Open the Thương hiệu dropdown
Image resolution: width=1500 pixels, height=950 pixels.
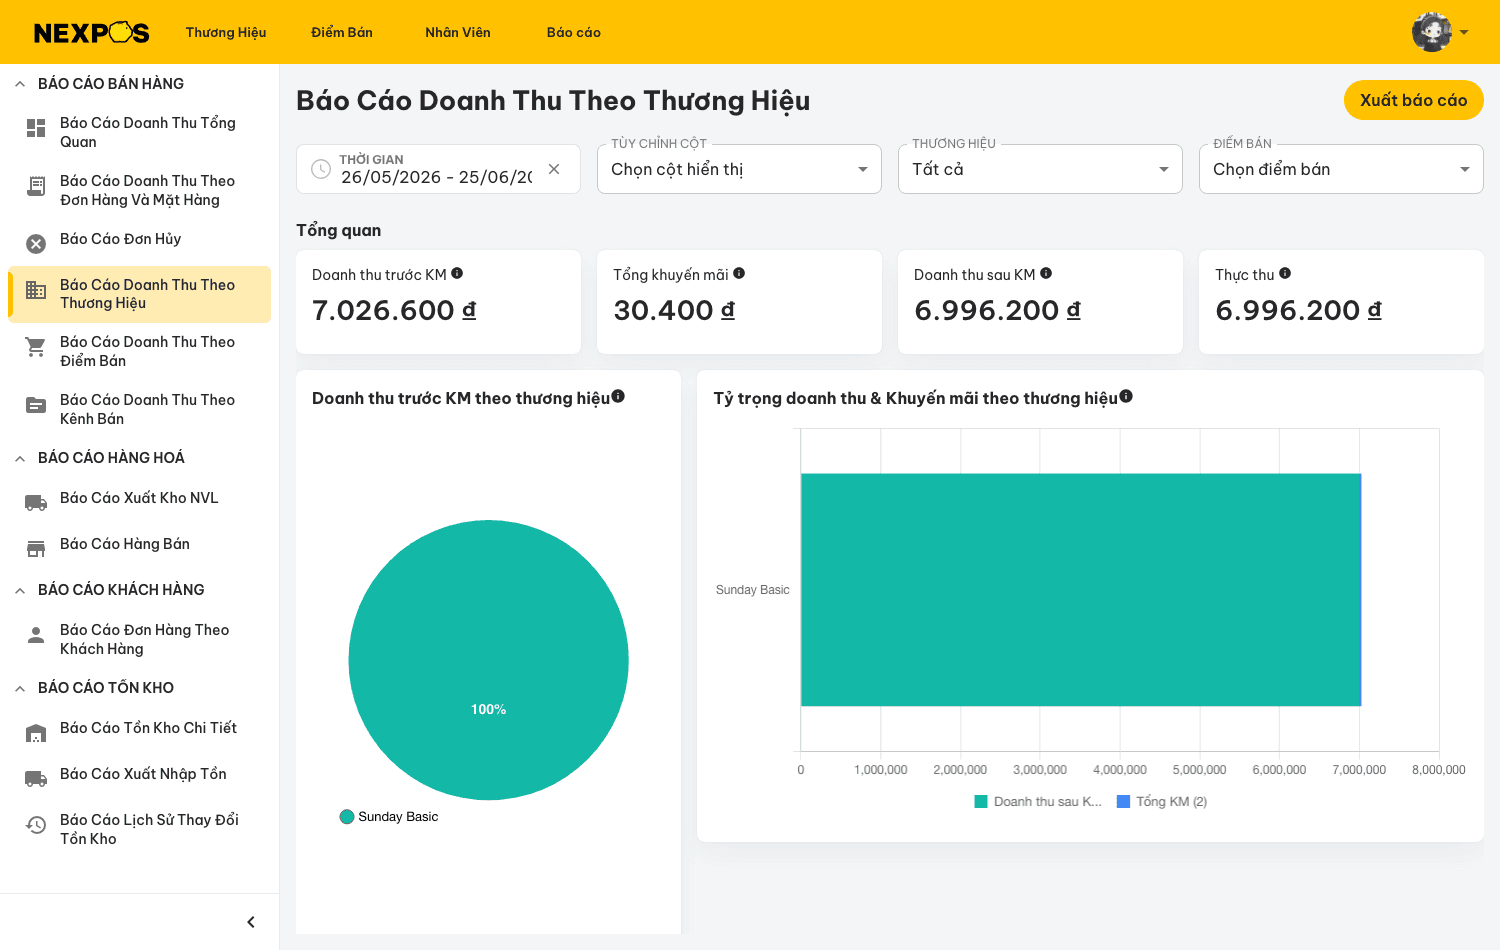click(x=1040, y=169)
